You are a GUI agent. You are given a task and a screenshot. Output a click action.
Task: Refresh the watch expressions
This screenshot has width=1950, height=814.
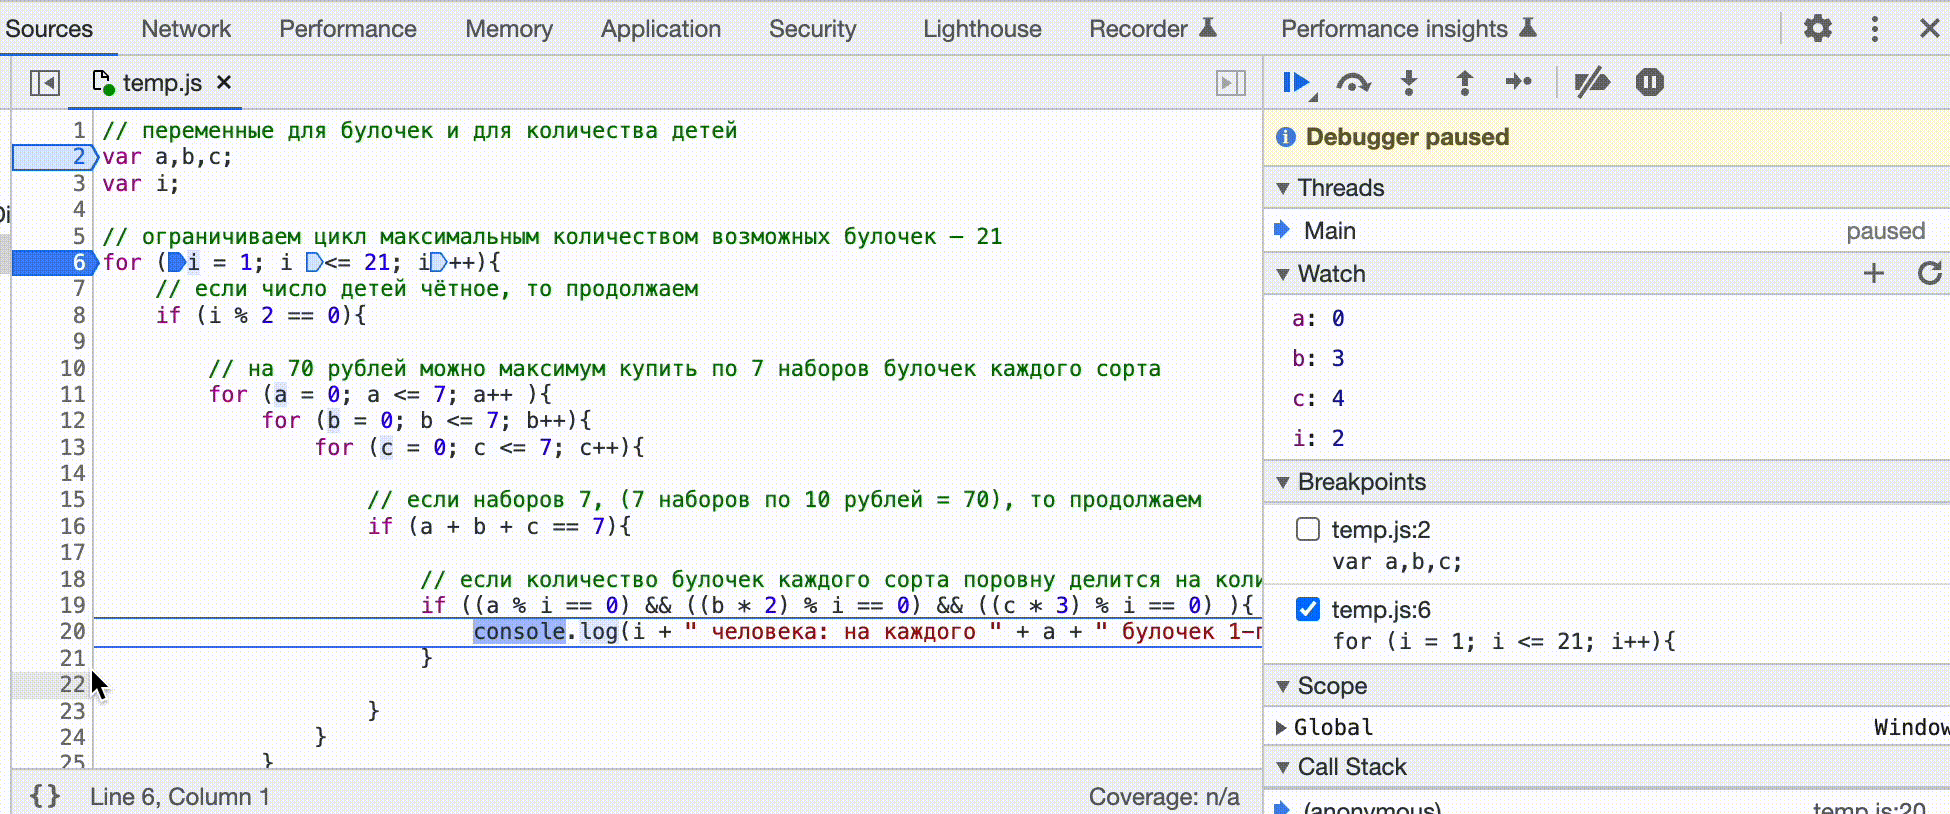point(1929,273)
